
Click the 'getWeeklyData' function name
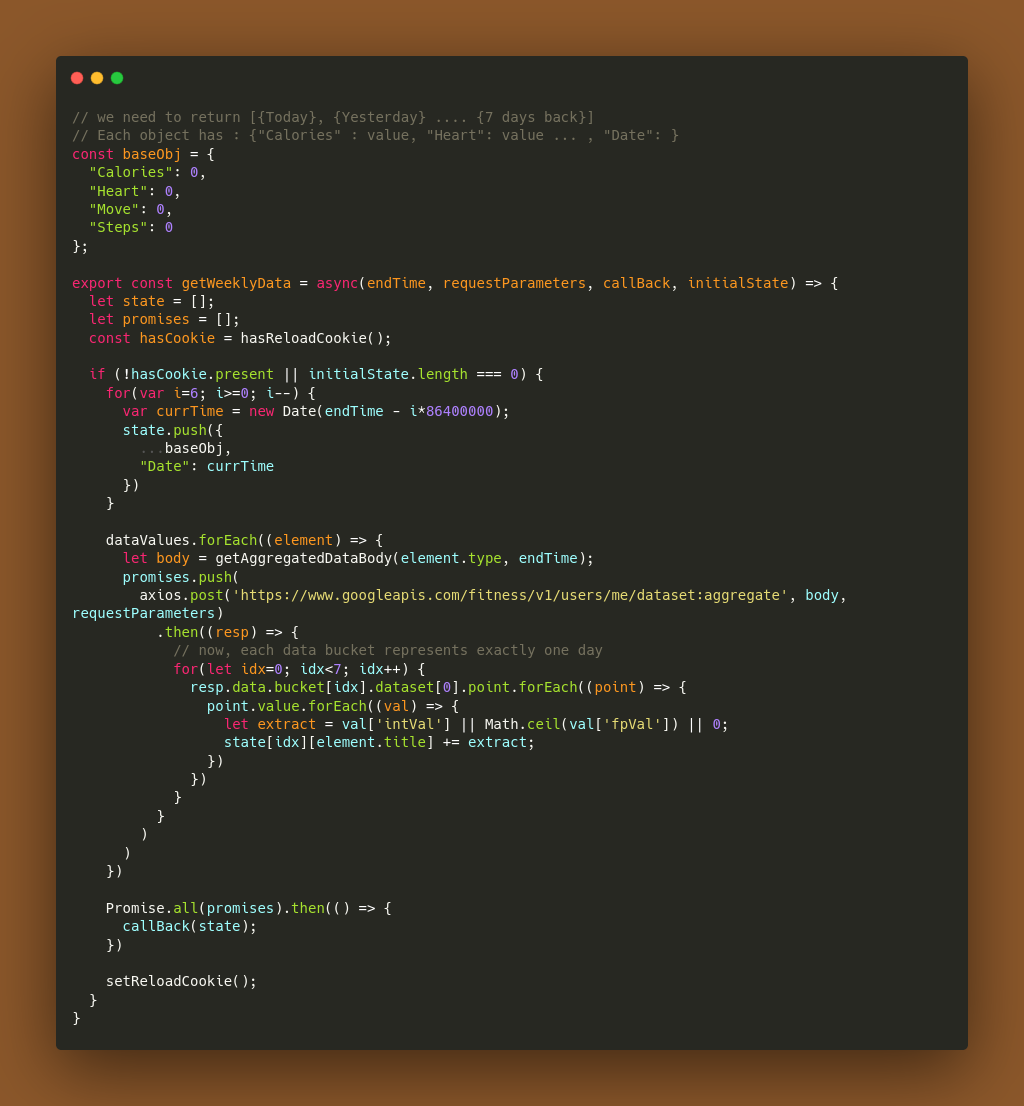coord(236,283)
